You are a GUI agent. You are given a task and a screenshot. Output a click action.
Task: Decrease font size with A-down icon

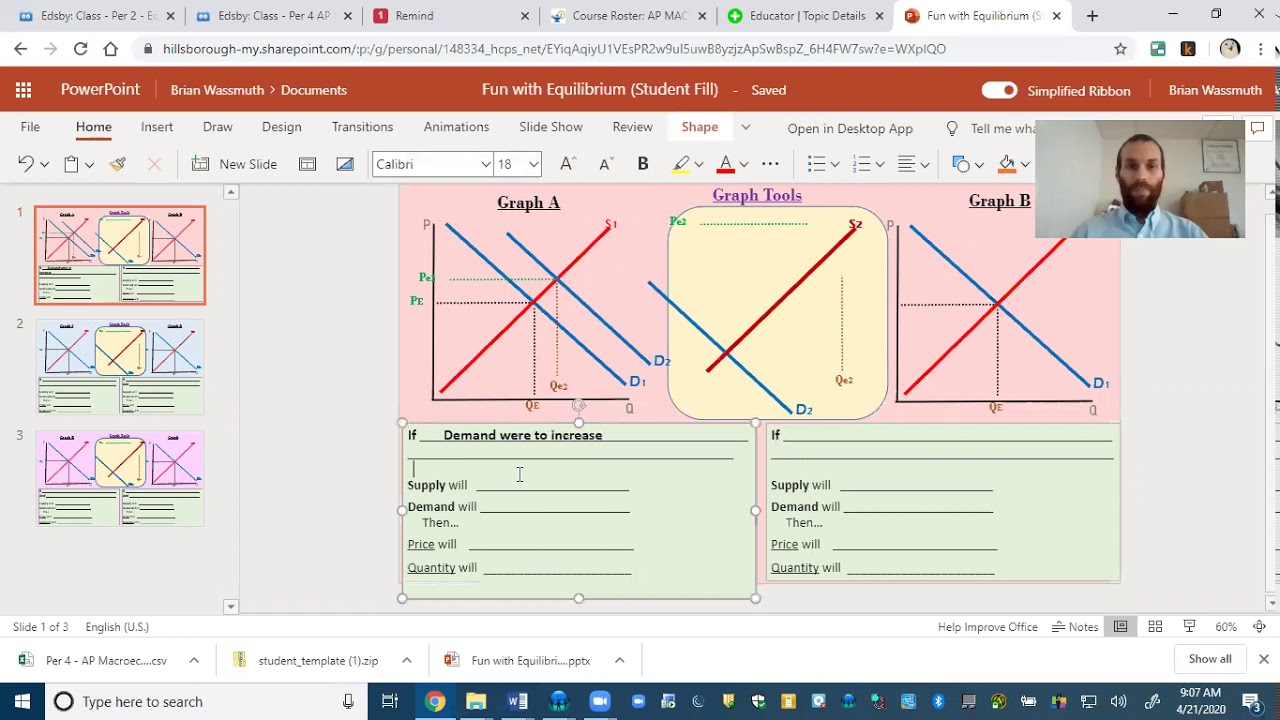(605, 164)
